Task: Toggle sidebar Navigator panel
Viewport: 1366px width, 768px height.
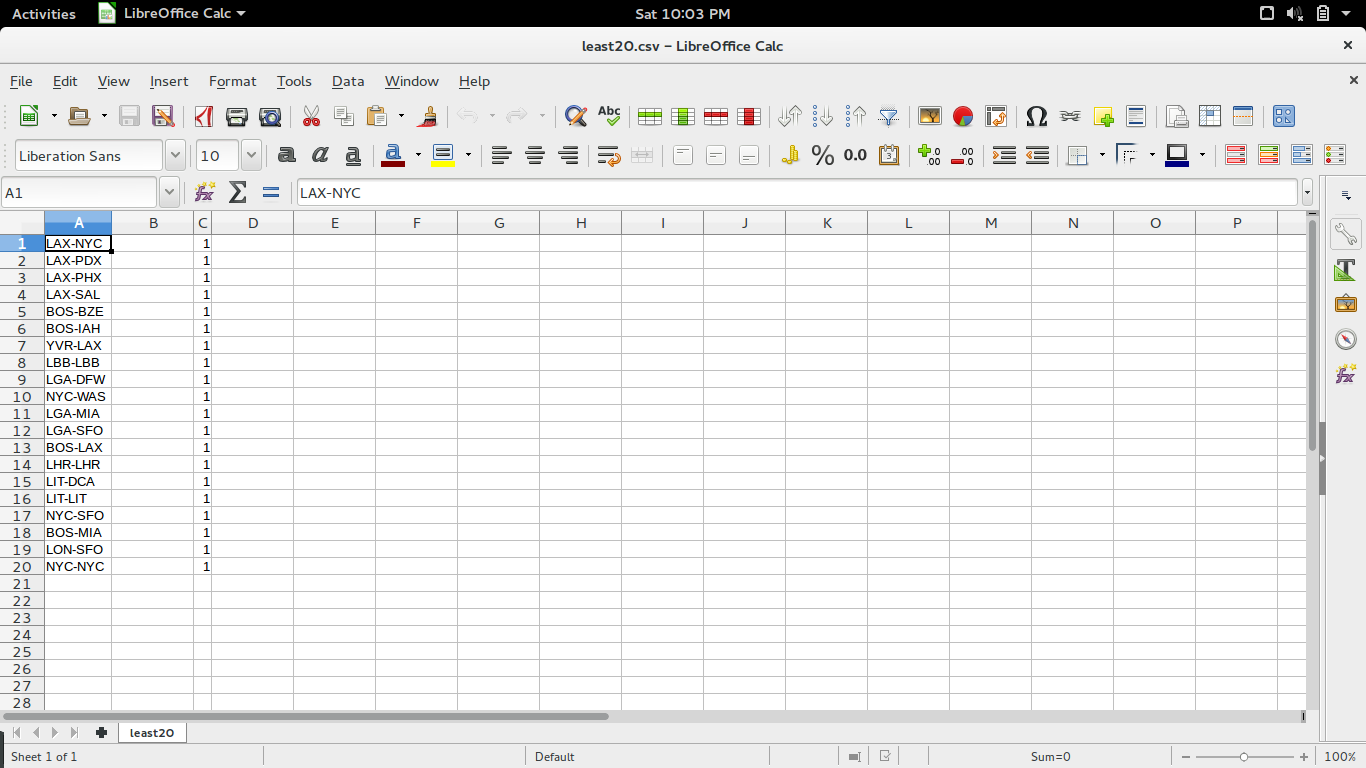Action: pyautogui.click(x=1346, y=339)
